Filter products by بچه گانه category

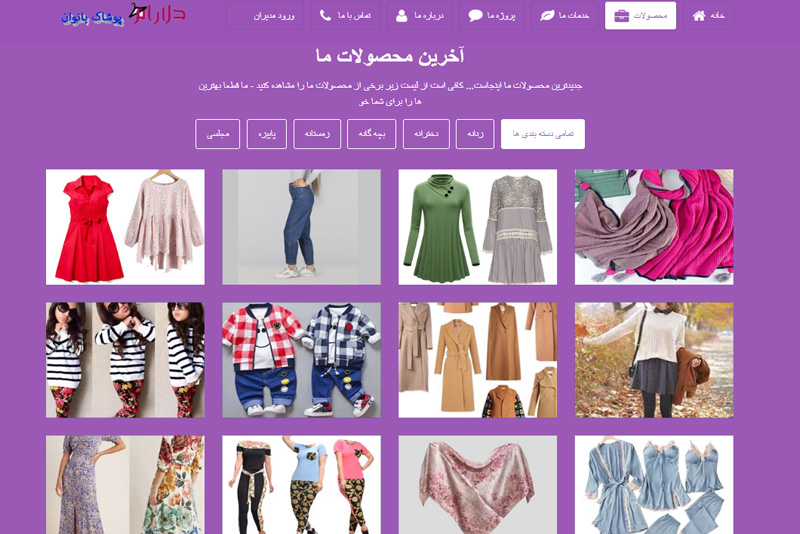click(x=371, y=134)
